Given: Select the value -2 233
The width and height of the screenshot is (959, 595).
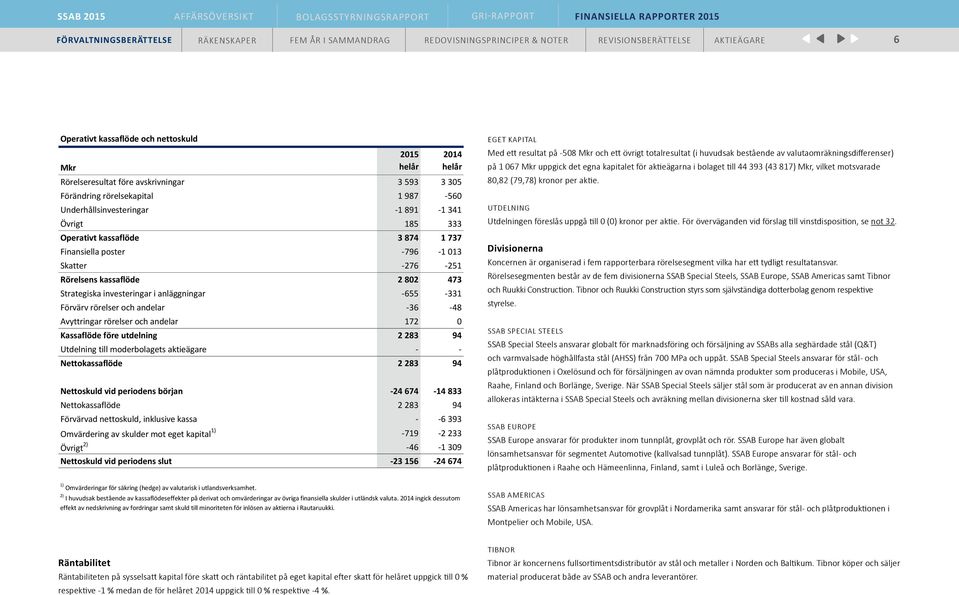Looking at the screenshot, I should click(x=450, y=433).
